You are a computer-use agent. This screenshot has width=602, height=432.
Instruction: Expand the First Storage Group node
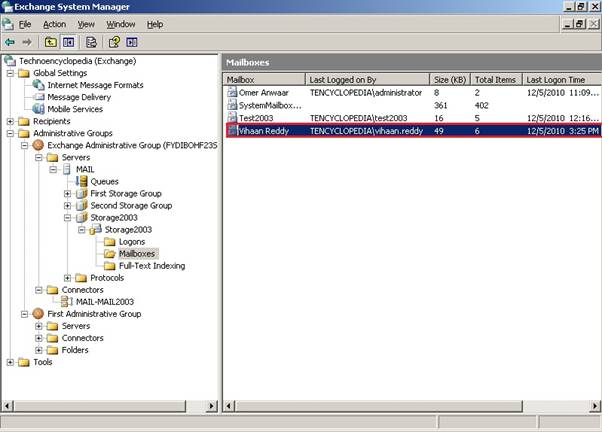[67, 193]
